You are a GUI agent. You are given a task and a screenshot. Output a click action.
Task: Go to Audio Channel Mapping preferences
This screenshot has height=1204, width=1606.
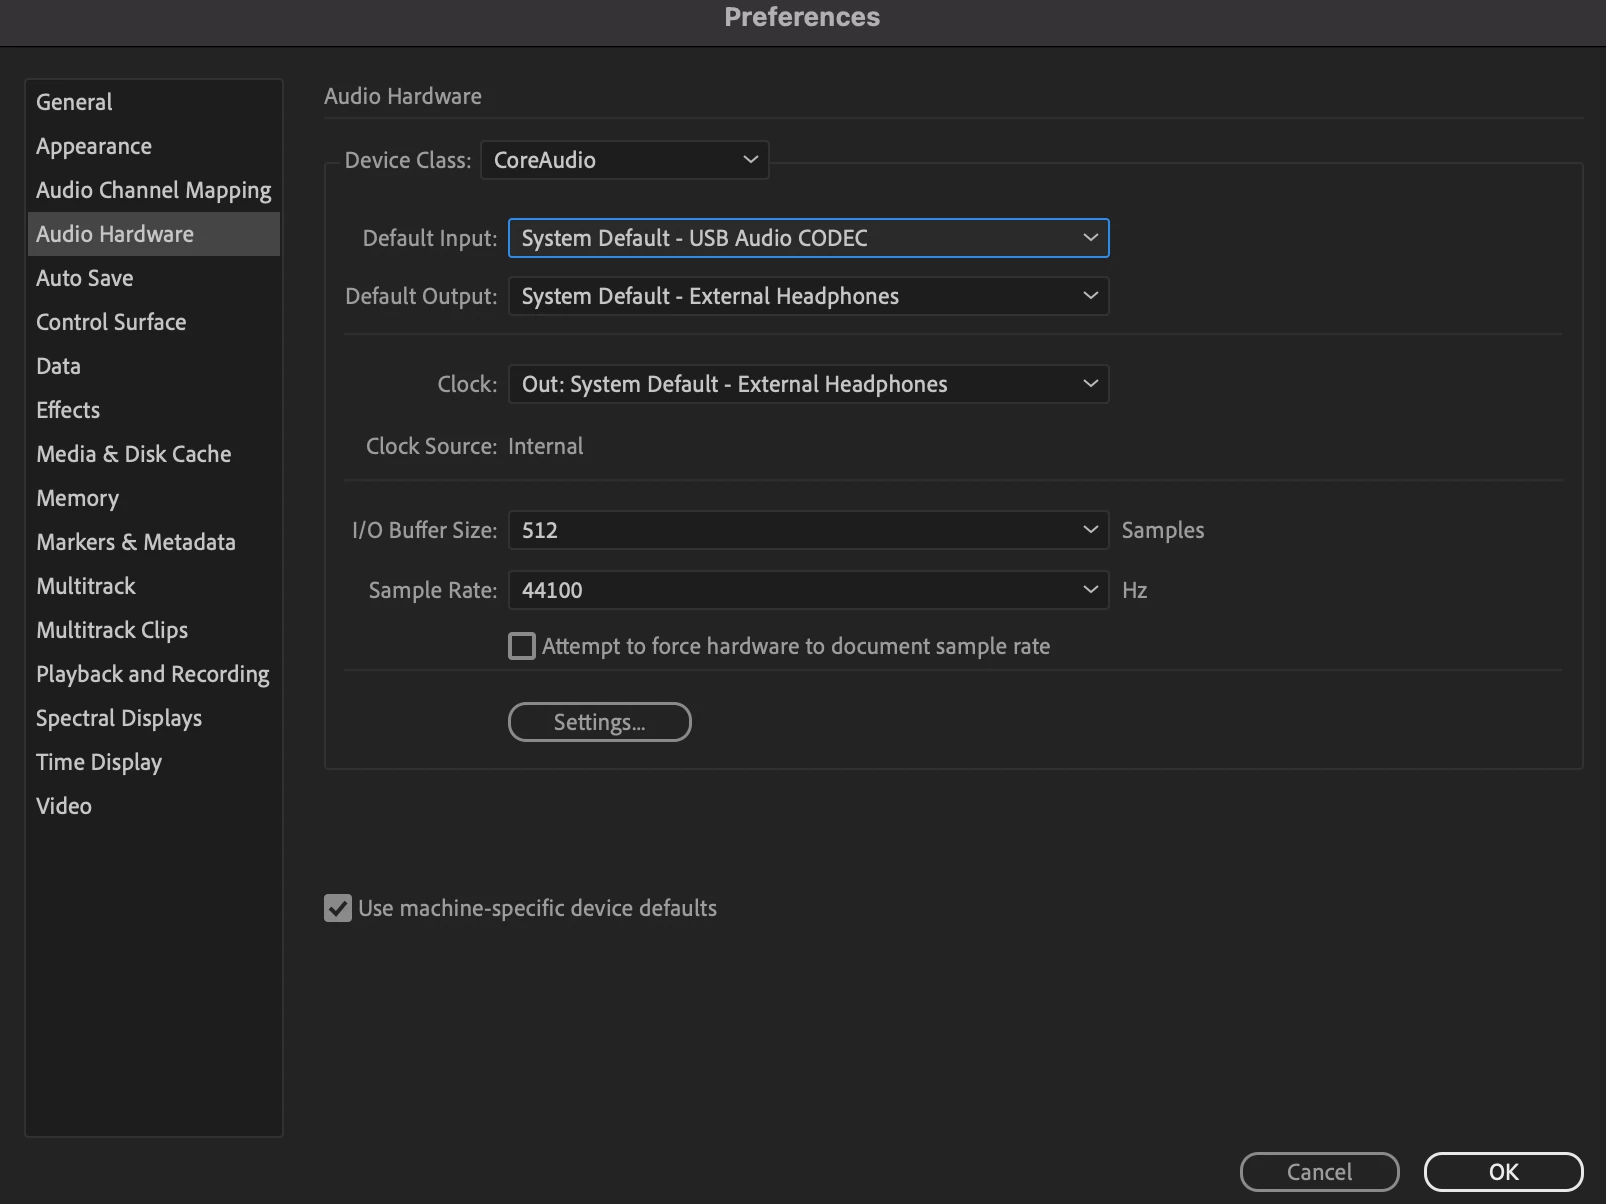tap(153, 190)
